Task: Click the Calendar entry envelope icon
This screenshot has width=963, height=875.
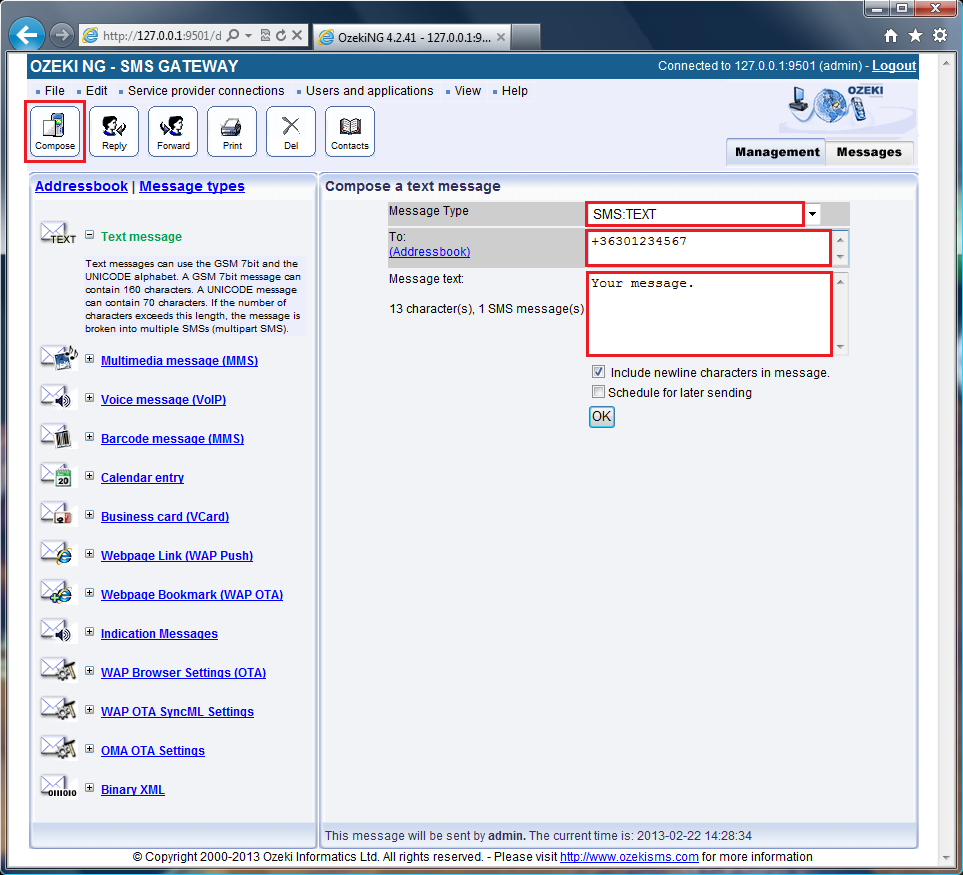Action: pyautogui.click(x=57, y=475)
